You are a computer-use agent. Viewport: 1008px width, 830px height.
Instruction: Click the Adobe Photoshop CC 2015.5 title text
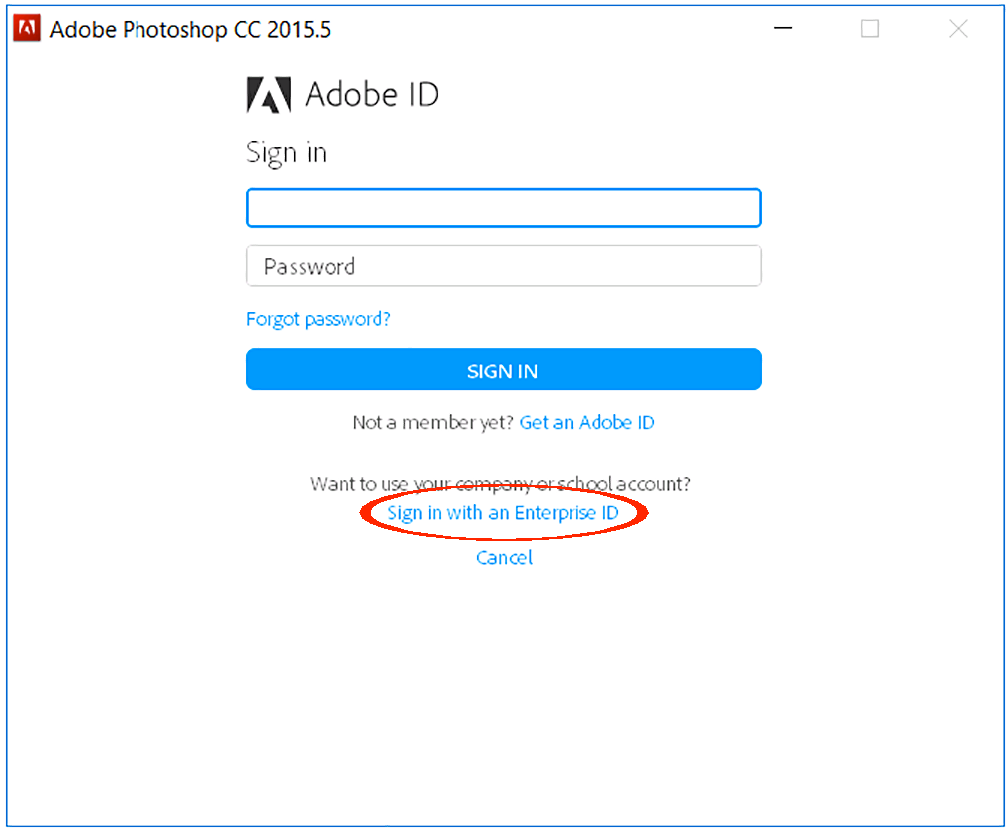click(190, 30)
